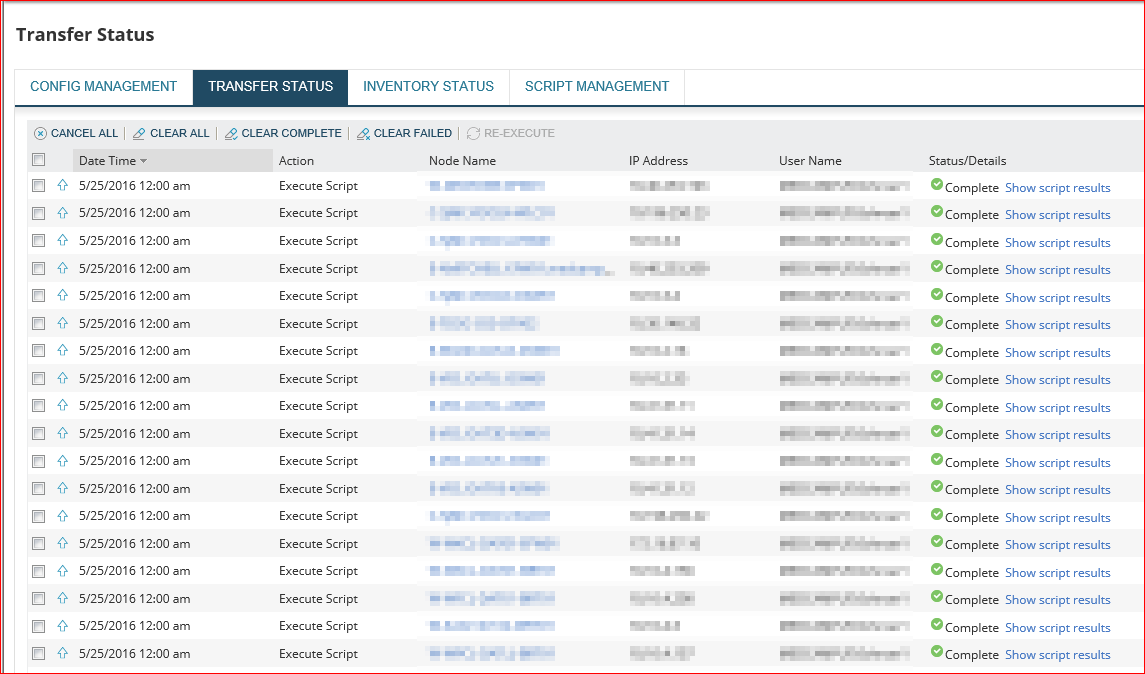Check the checkbox of the second transfer row
This screenshot has width=1145, height=674.
pos(39,213)
